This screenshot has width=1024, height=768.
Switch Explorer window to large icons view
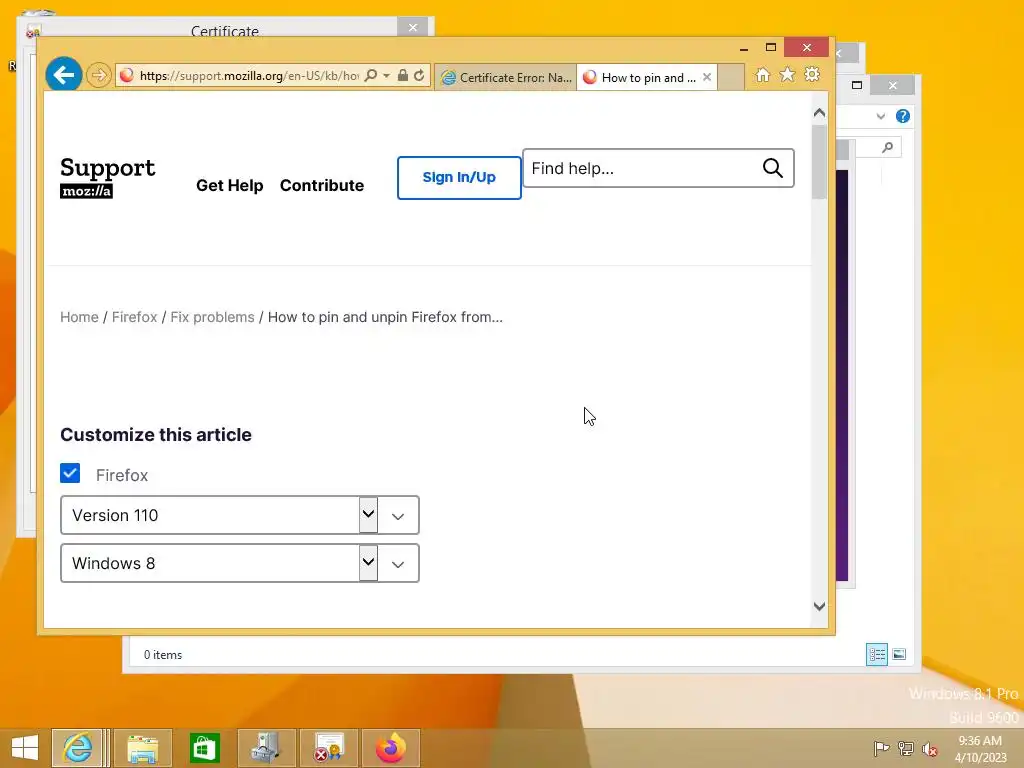(899, 654)
